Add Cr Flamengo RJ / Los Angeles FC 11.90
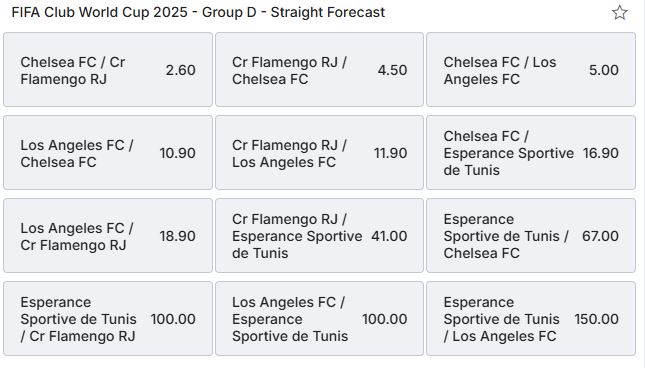 click(319, 153)
